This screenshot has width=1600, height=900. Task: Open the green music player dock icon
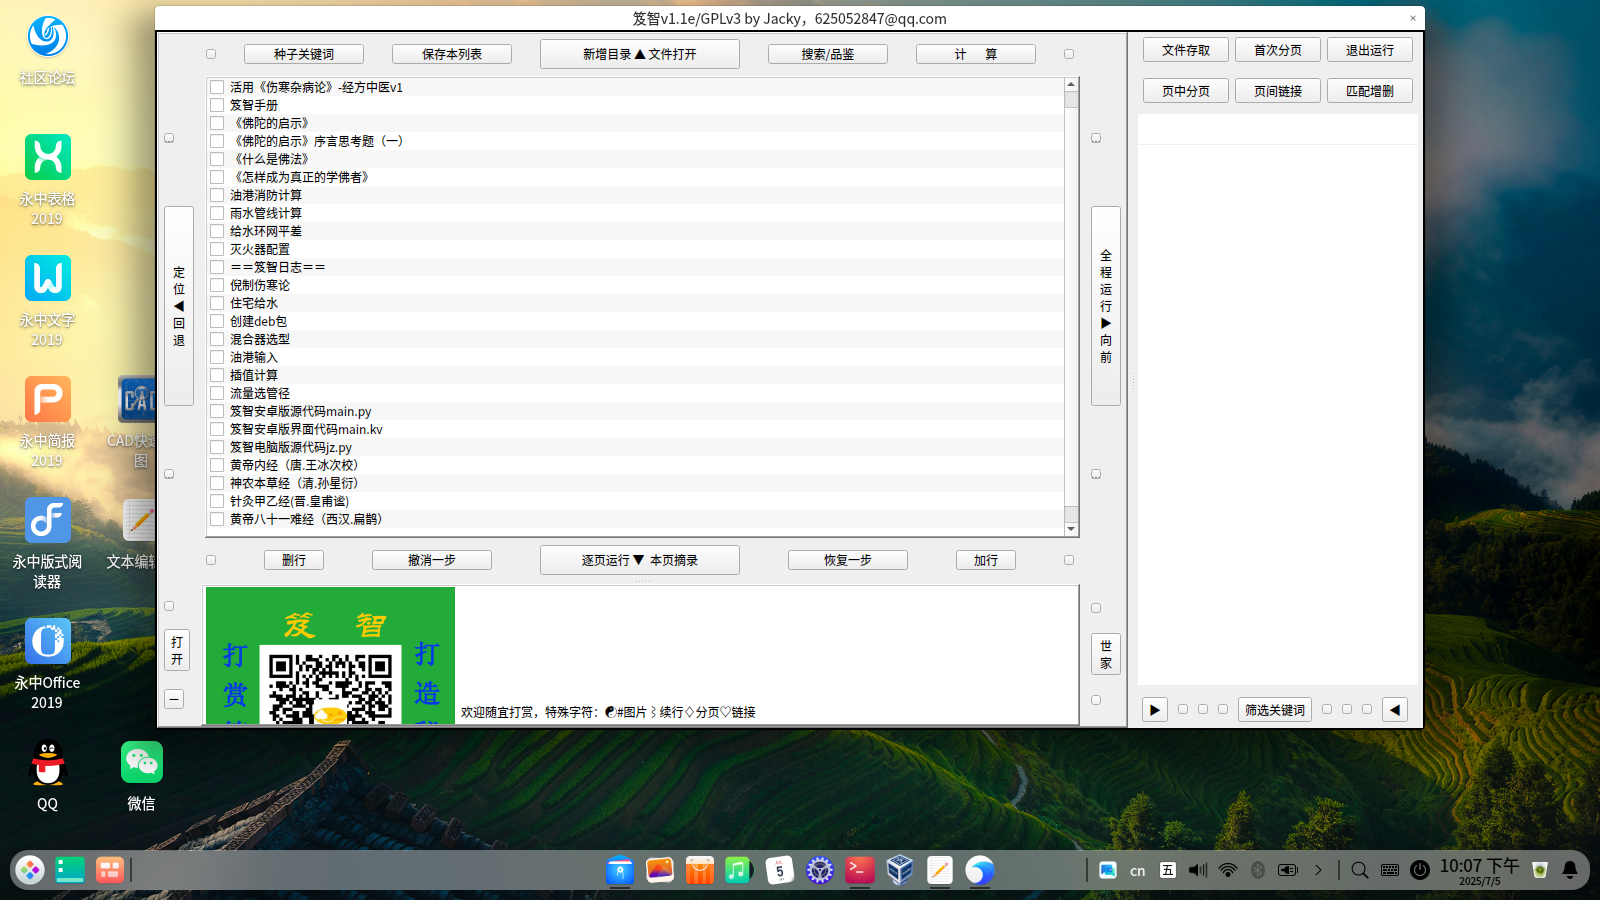point(738,870)
